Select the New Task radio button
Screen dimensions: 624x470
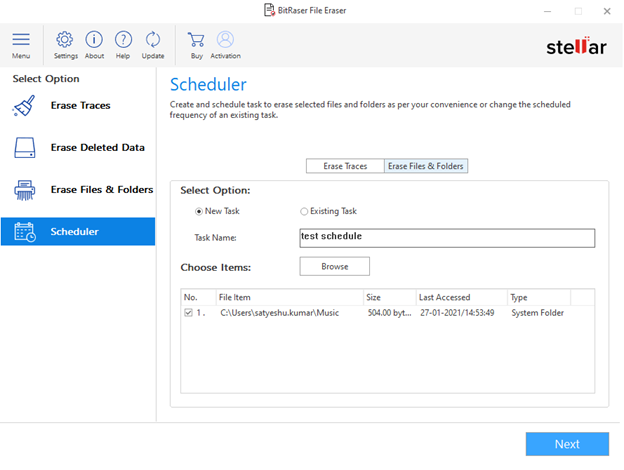pyautogui.click(x=199, y=212)
